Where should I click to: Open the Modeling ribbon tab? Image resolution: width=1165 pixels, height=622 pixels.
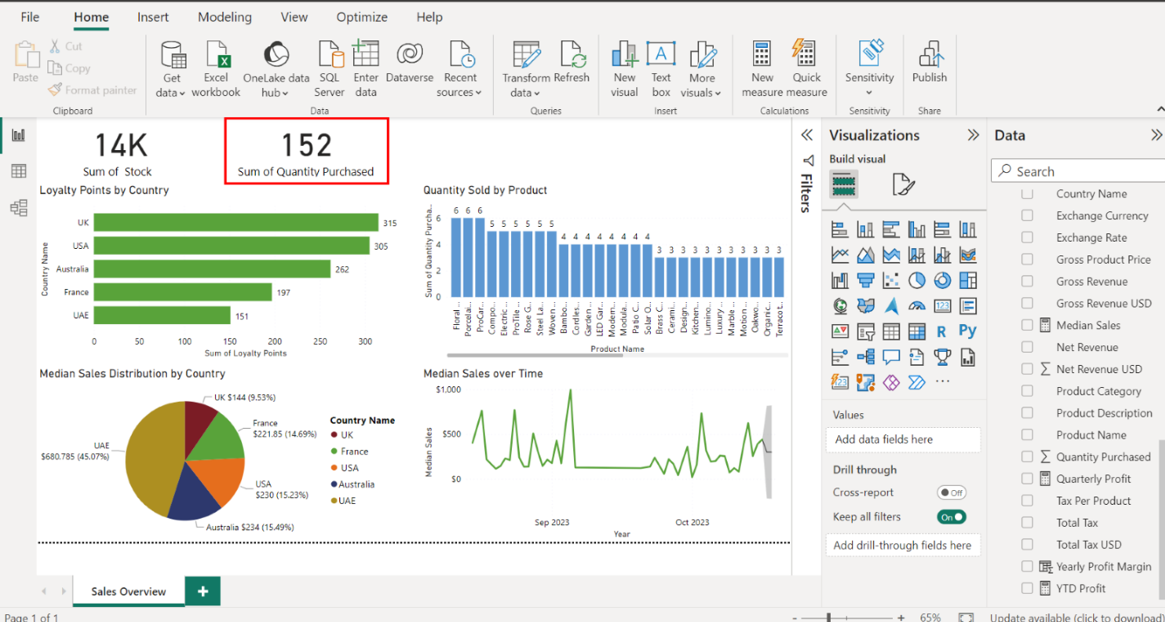(x=224, y=17)
